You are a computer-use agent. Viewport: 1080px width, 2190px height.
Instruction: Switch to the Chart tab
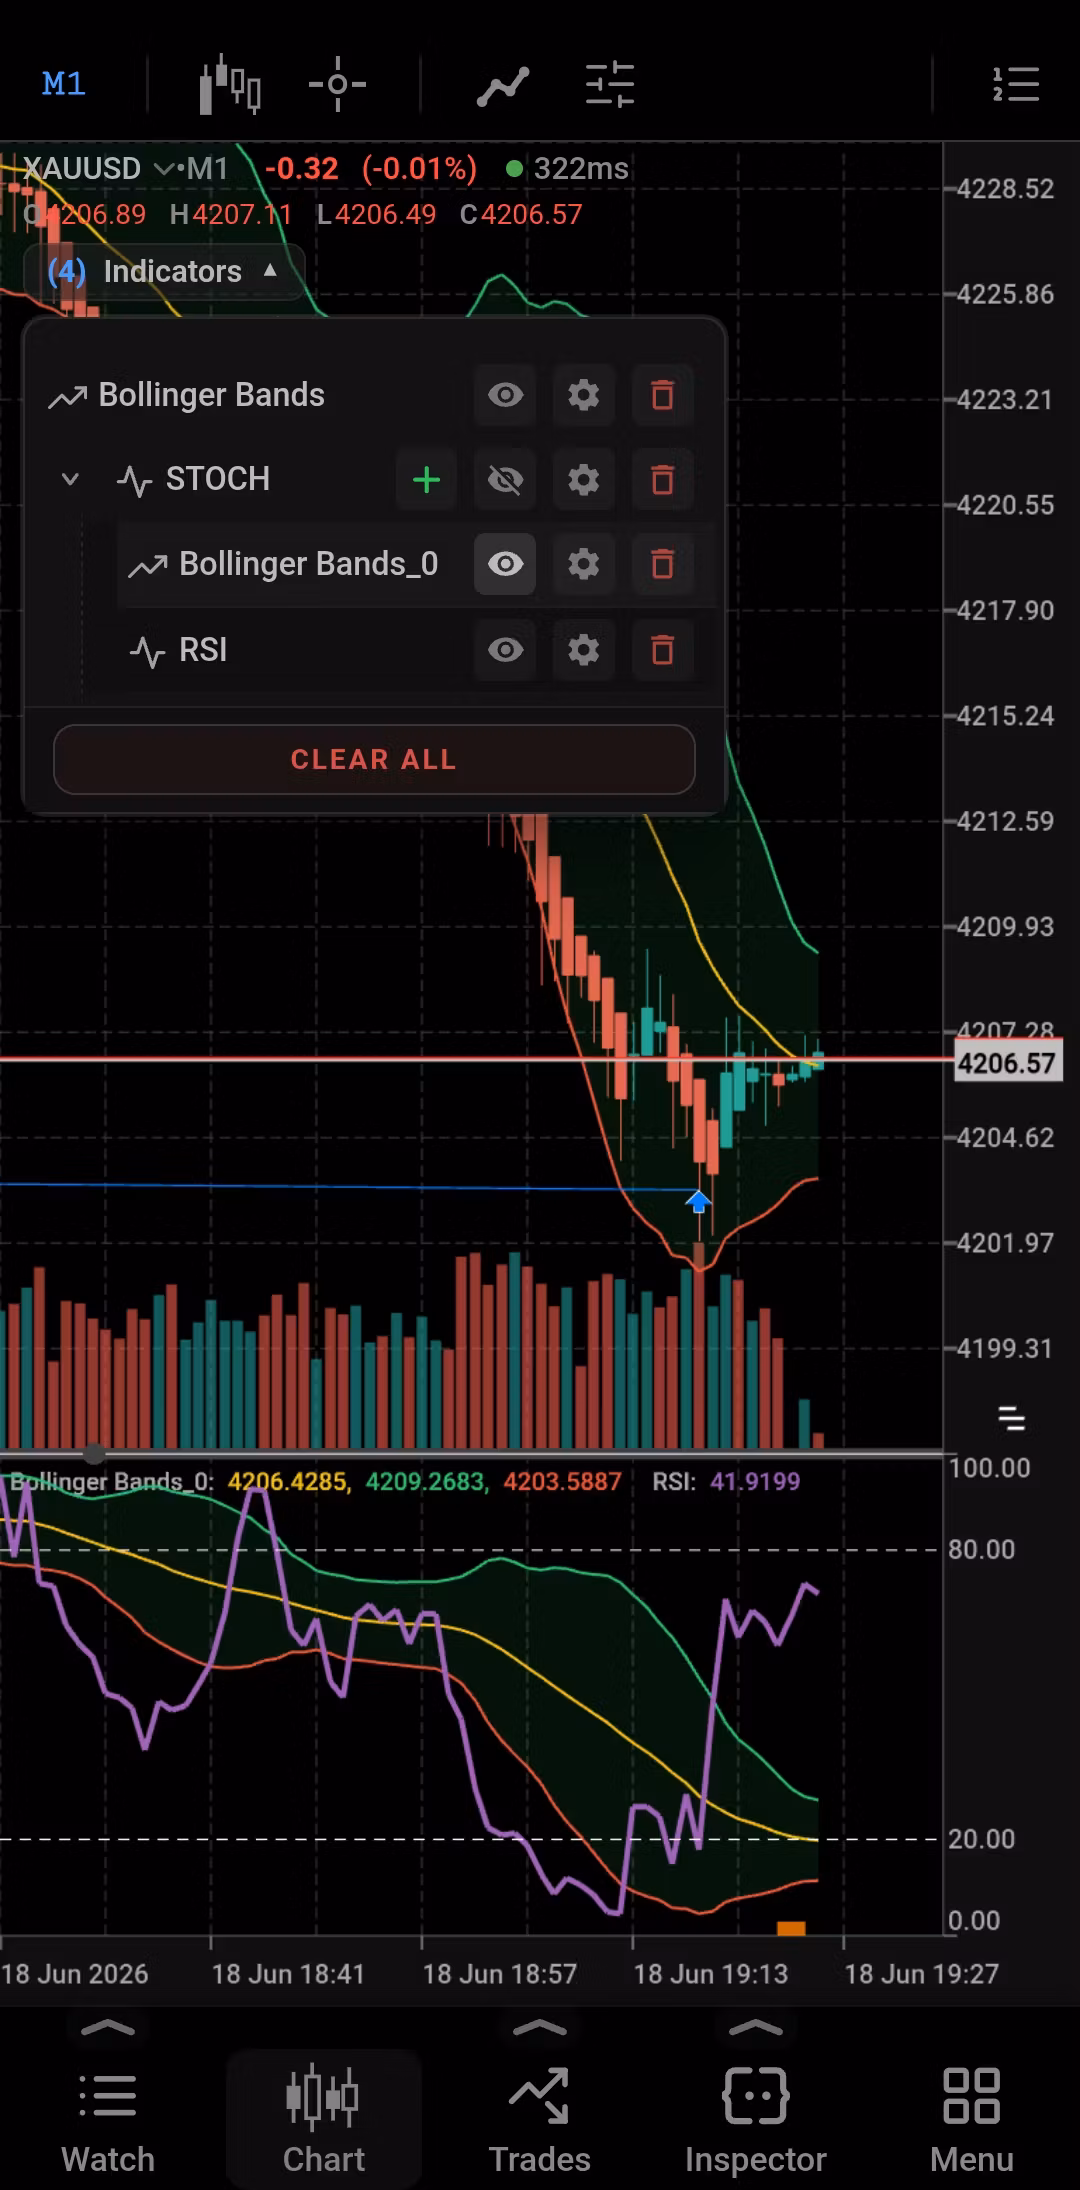(x=324, y=2120)
